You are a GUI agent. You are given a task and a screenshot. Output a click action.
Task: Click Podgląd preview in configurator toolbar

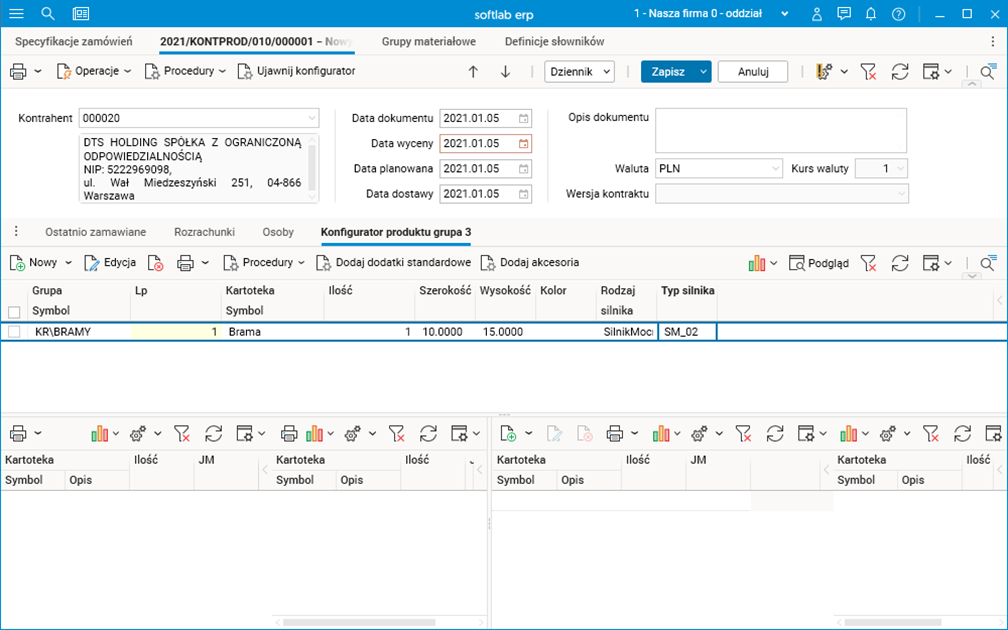(x=819, y=263)
